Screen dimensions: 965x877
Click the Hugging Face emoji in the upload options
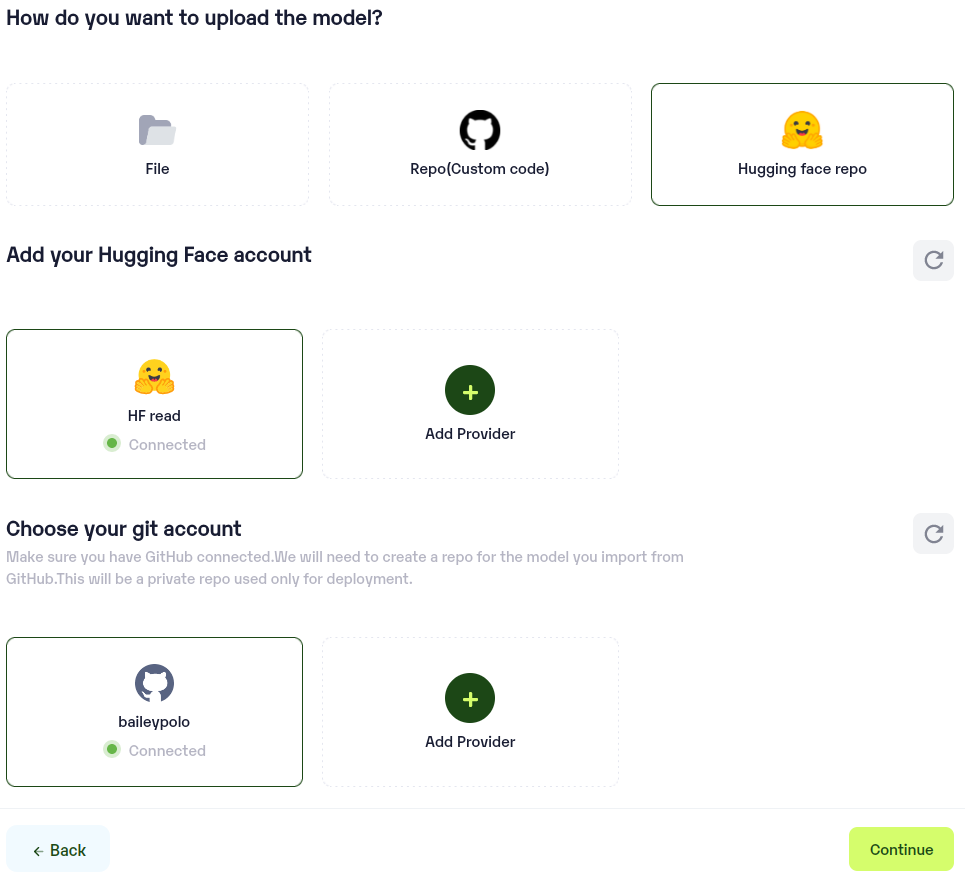802,130
